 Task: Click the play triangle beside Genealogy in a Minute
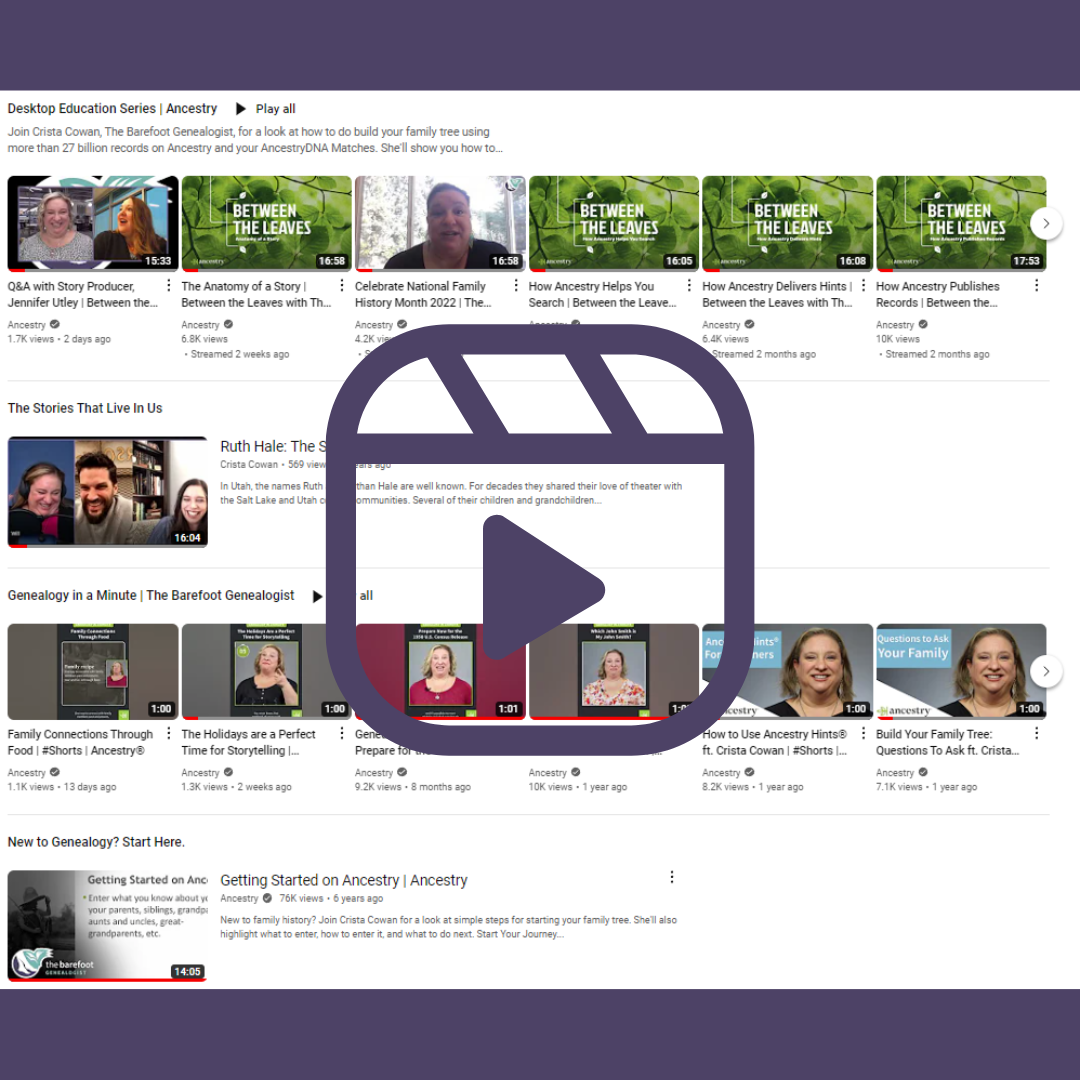[x=317, y=596]
